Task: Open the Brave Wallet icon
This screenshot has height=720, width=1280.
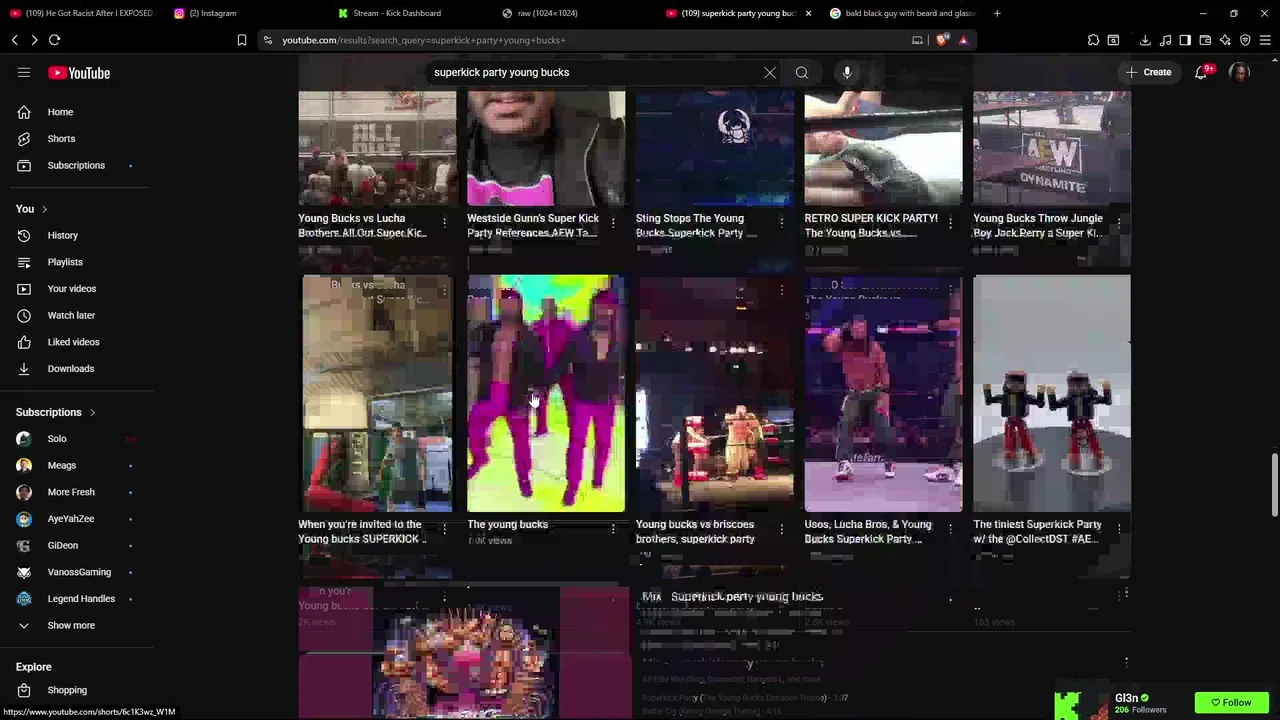Action: pyautogui.click(x=1205, y=40)
